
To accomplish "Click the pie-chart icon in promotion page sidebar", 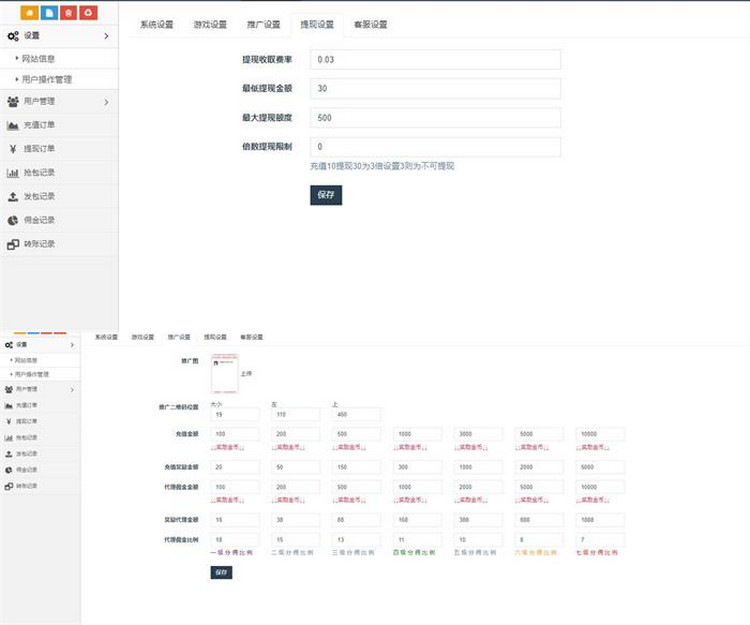I will coord(9,470).
